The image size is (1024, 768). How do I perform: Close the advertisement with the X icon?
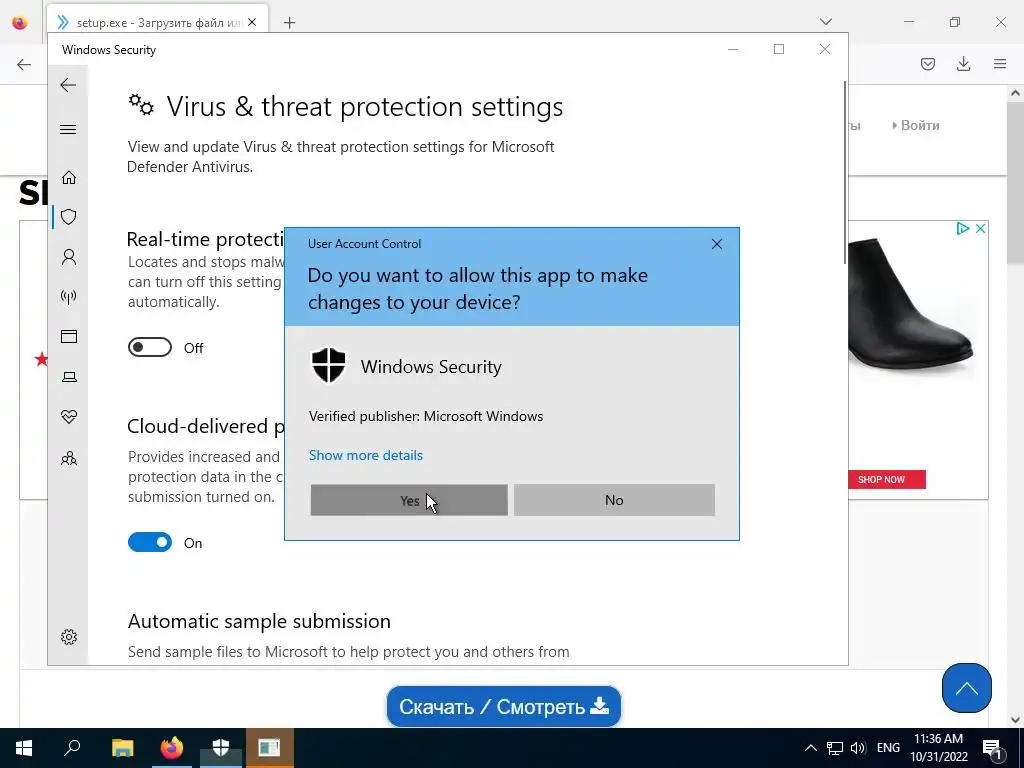point(980,228)
